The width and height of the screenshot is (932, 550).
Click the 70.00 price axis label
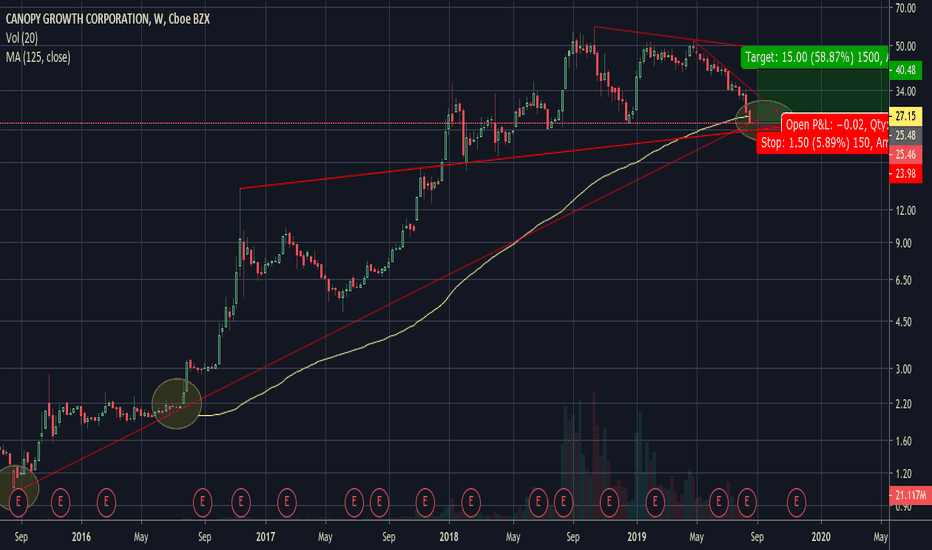click(905, 8)
